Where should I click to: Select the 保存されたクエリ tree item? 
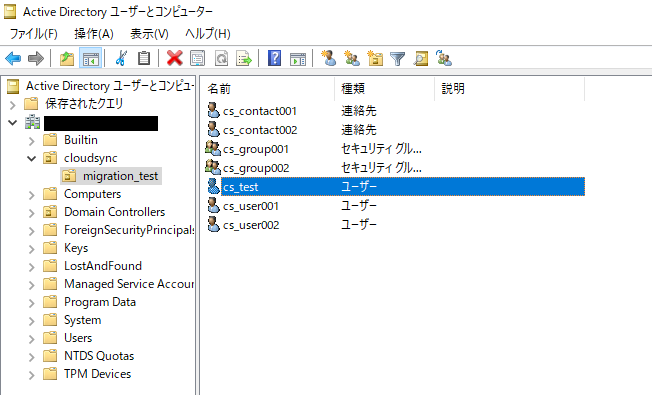pyautogui.click(x=84, y=104)
